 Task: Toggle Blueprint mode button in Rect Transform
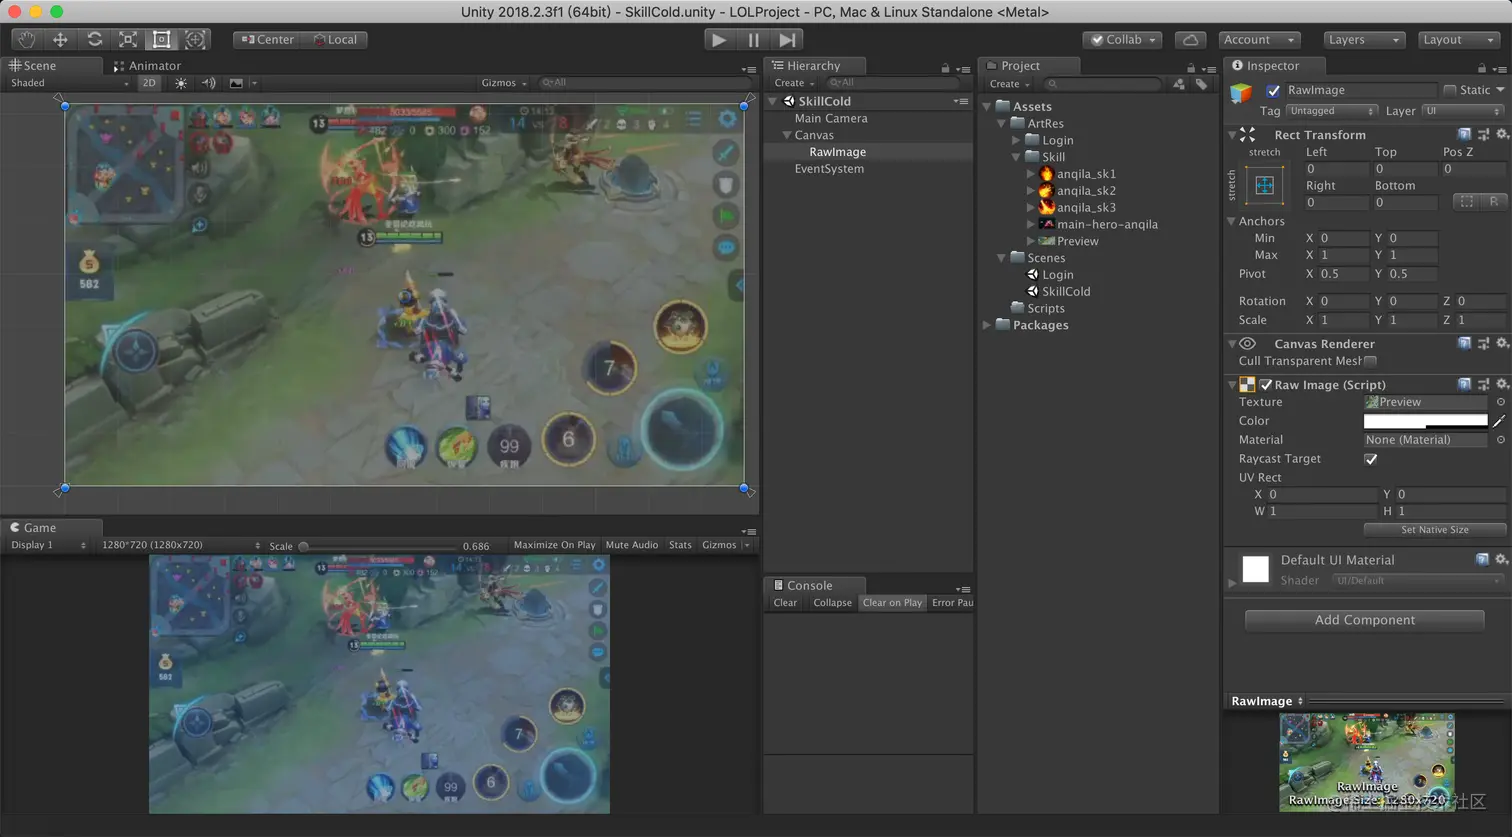(1466, 202)
